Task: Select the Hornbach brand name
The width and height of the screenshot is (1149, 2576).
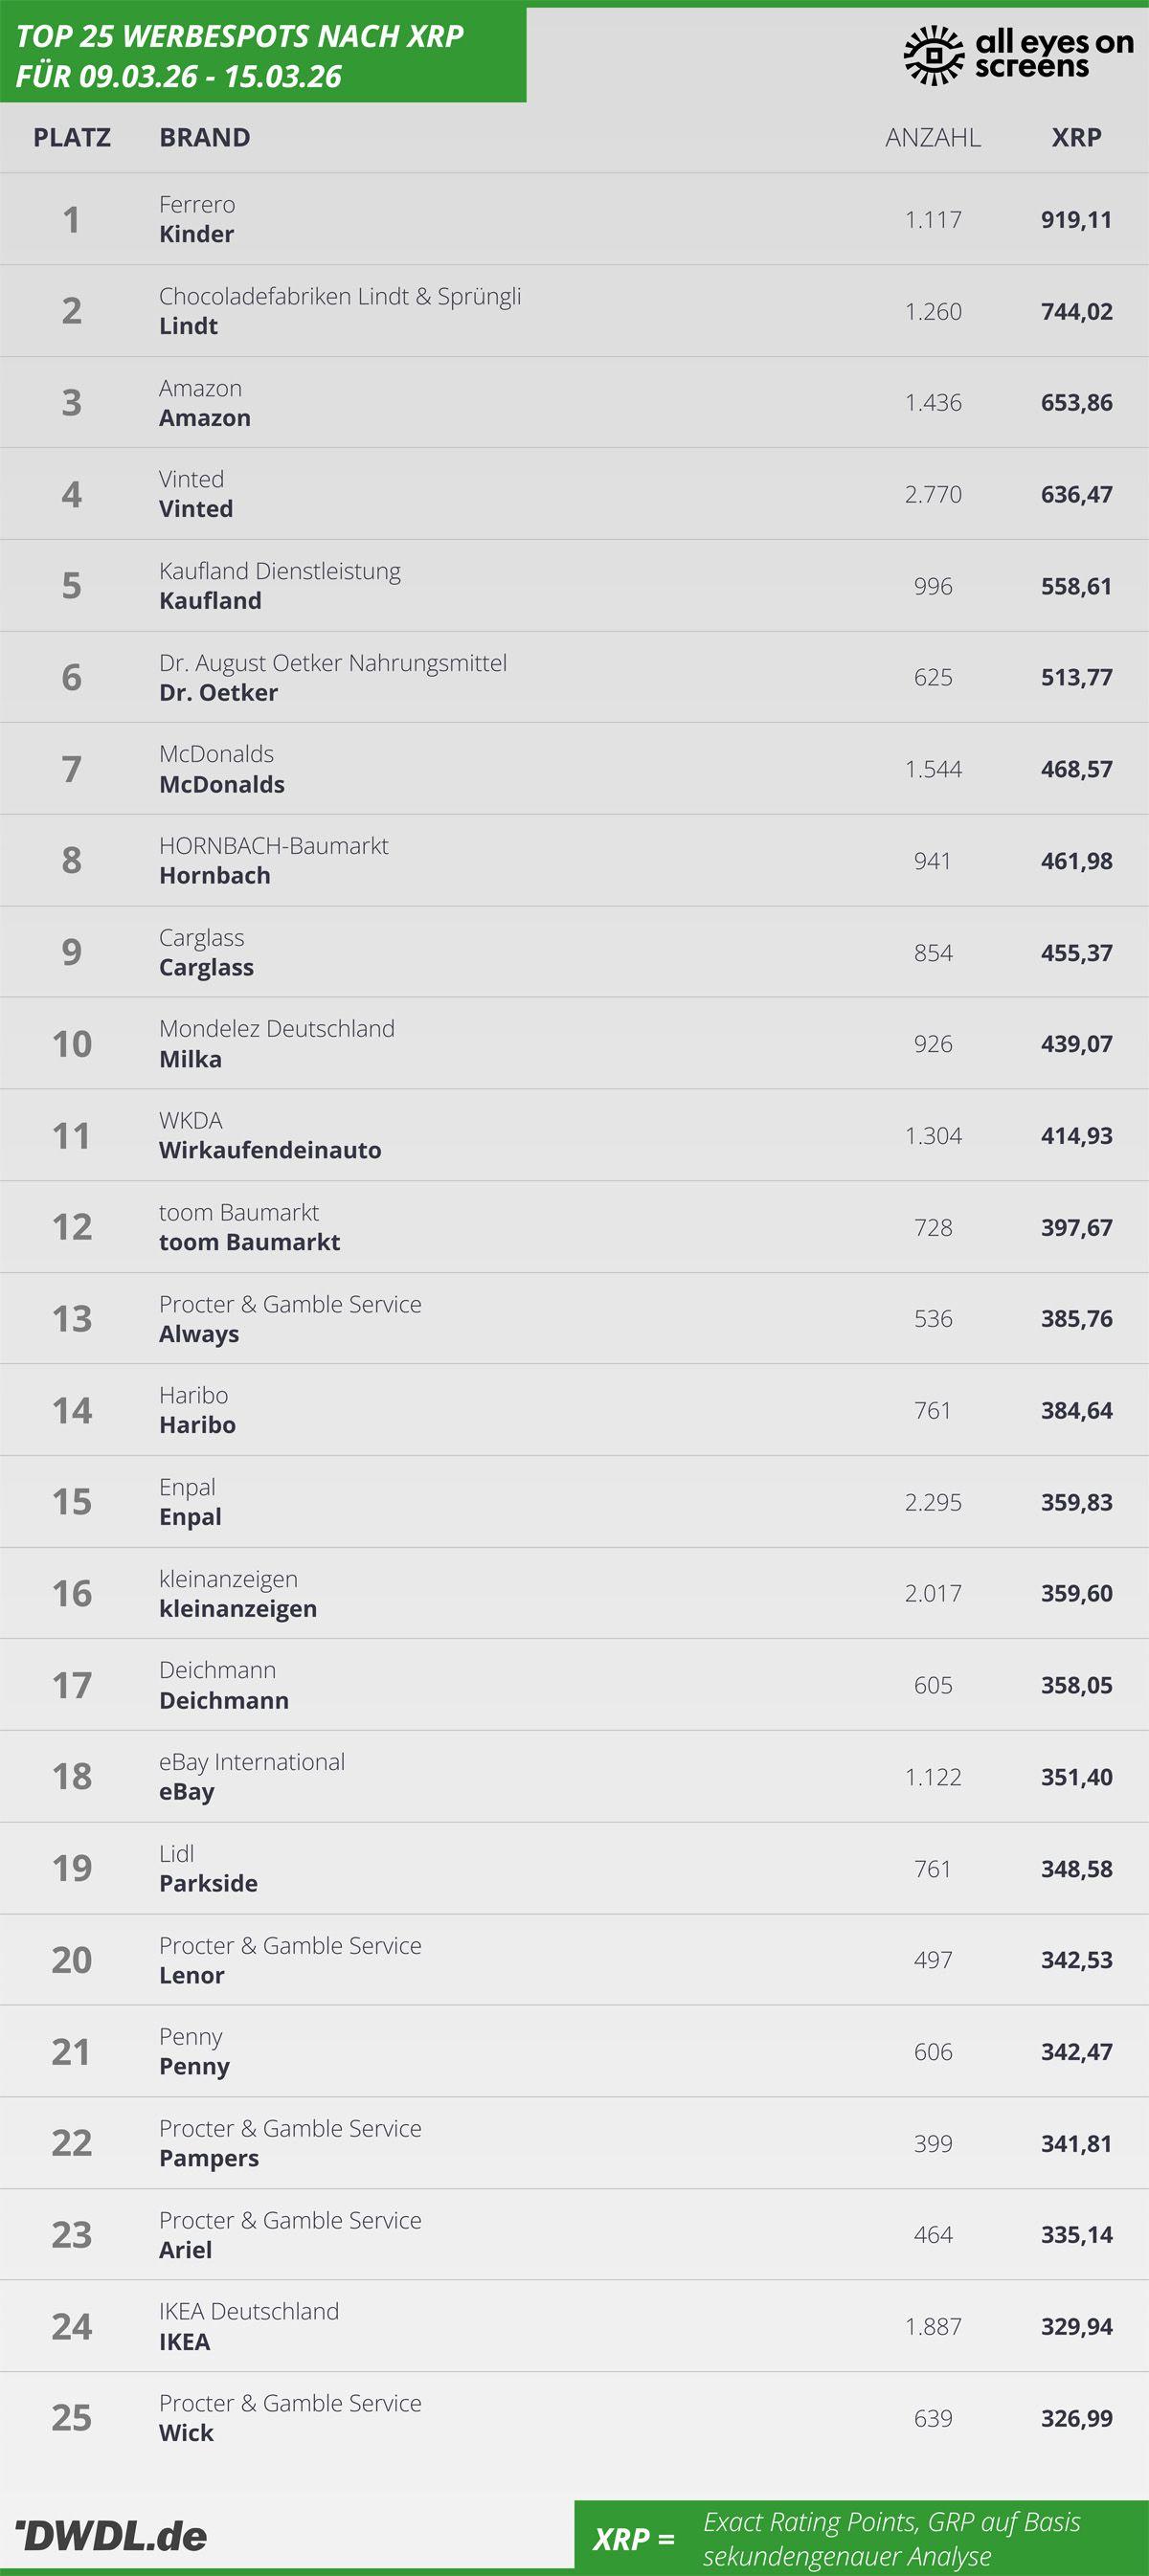Action: point(215,876)
